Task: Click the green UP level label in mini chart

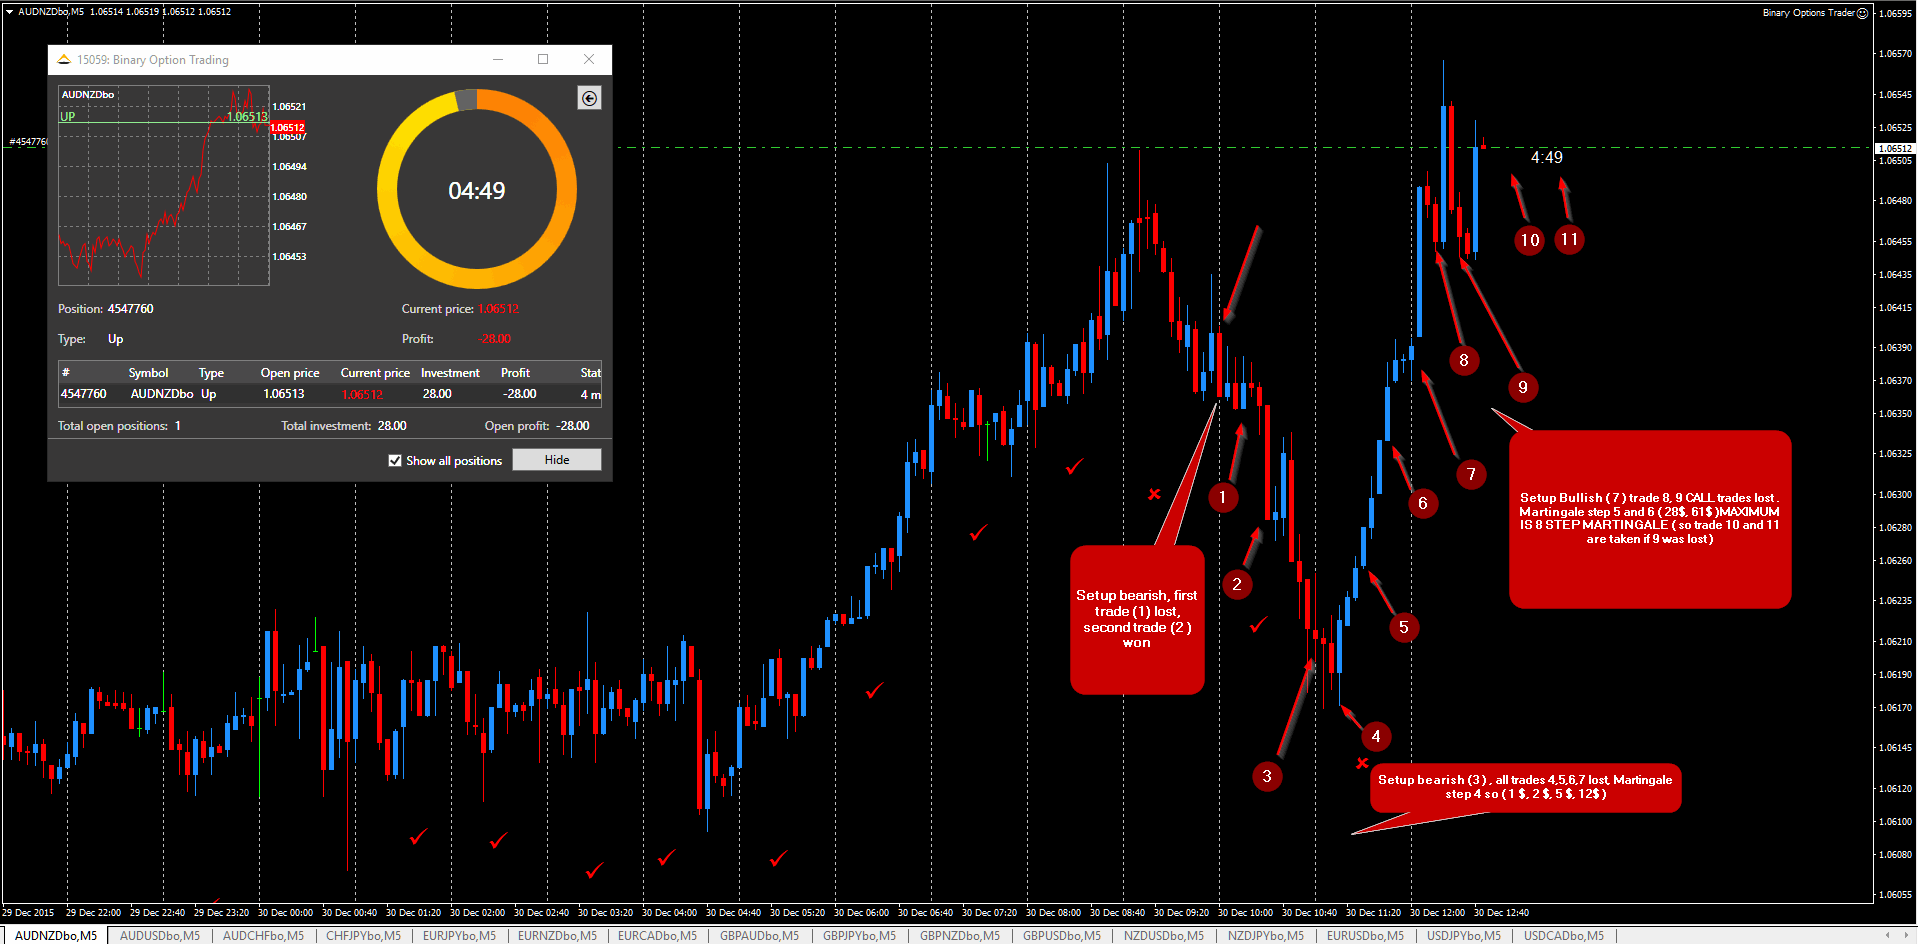Action: pyautogui.click(x=68, y=117)
